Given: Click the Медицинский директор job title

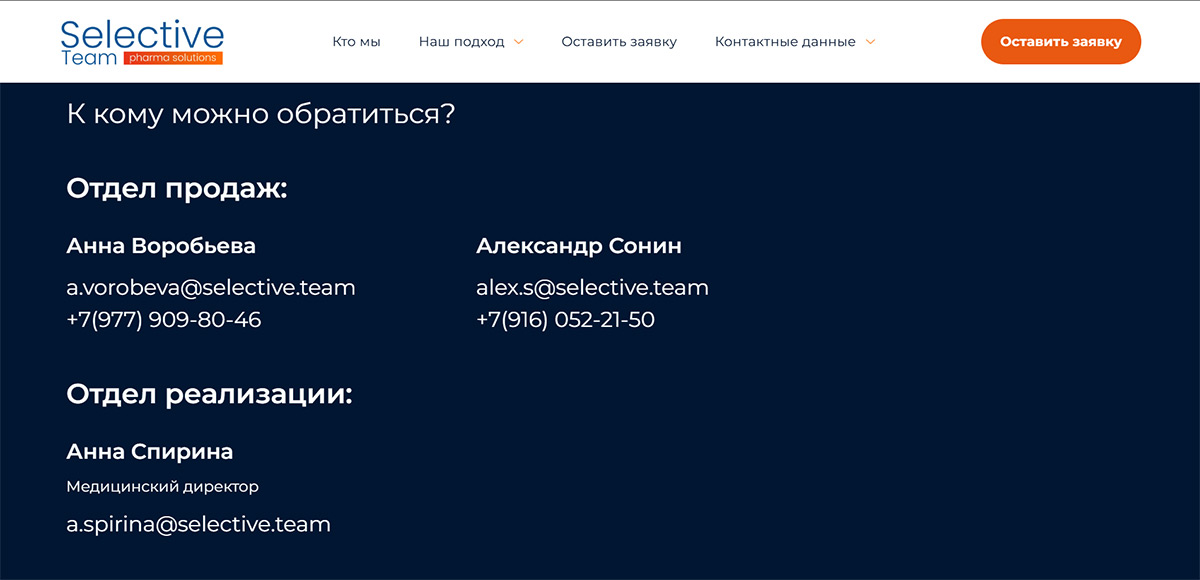Looking at the screenshot, I should pyautogui.click(x=162, y=487).
